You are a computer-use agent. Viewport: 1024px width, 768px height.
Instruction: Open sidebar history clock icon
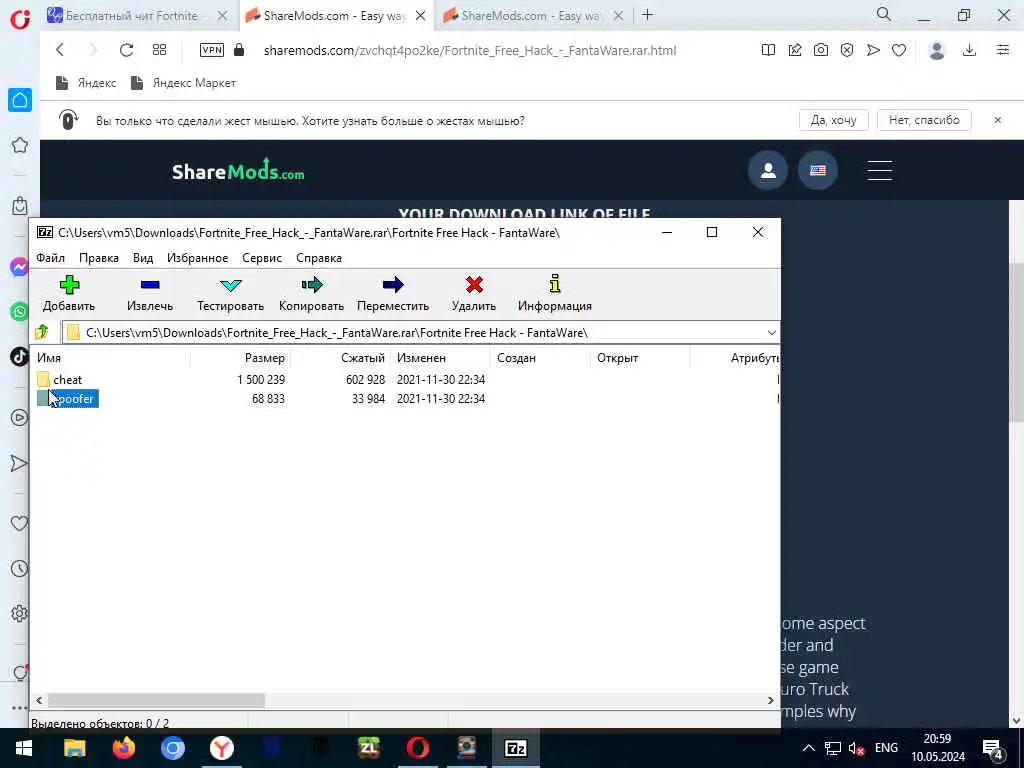click(20, 569)
